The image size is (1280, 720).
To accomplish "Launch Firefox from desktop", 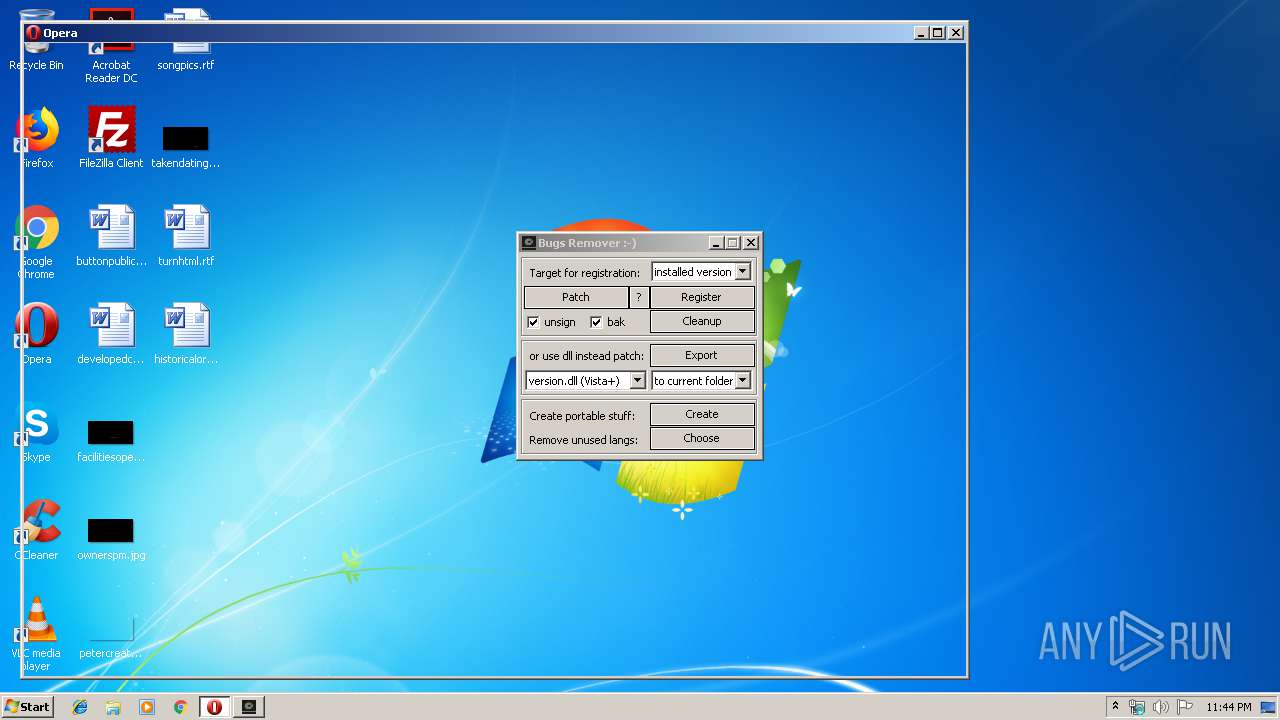I will coord(36,137).
